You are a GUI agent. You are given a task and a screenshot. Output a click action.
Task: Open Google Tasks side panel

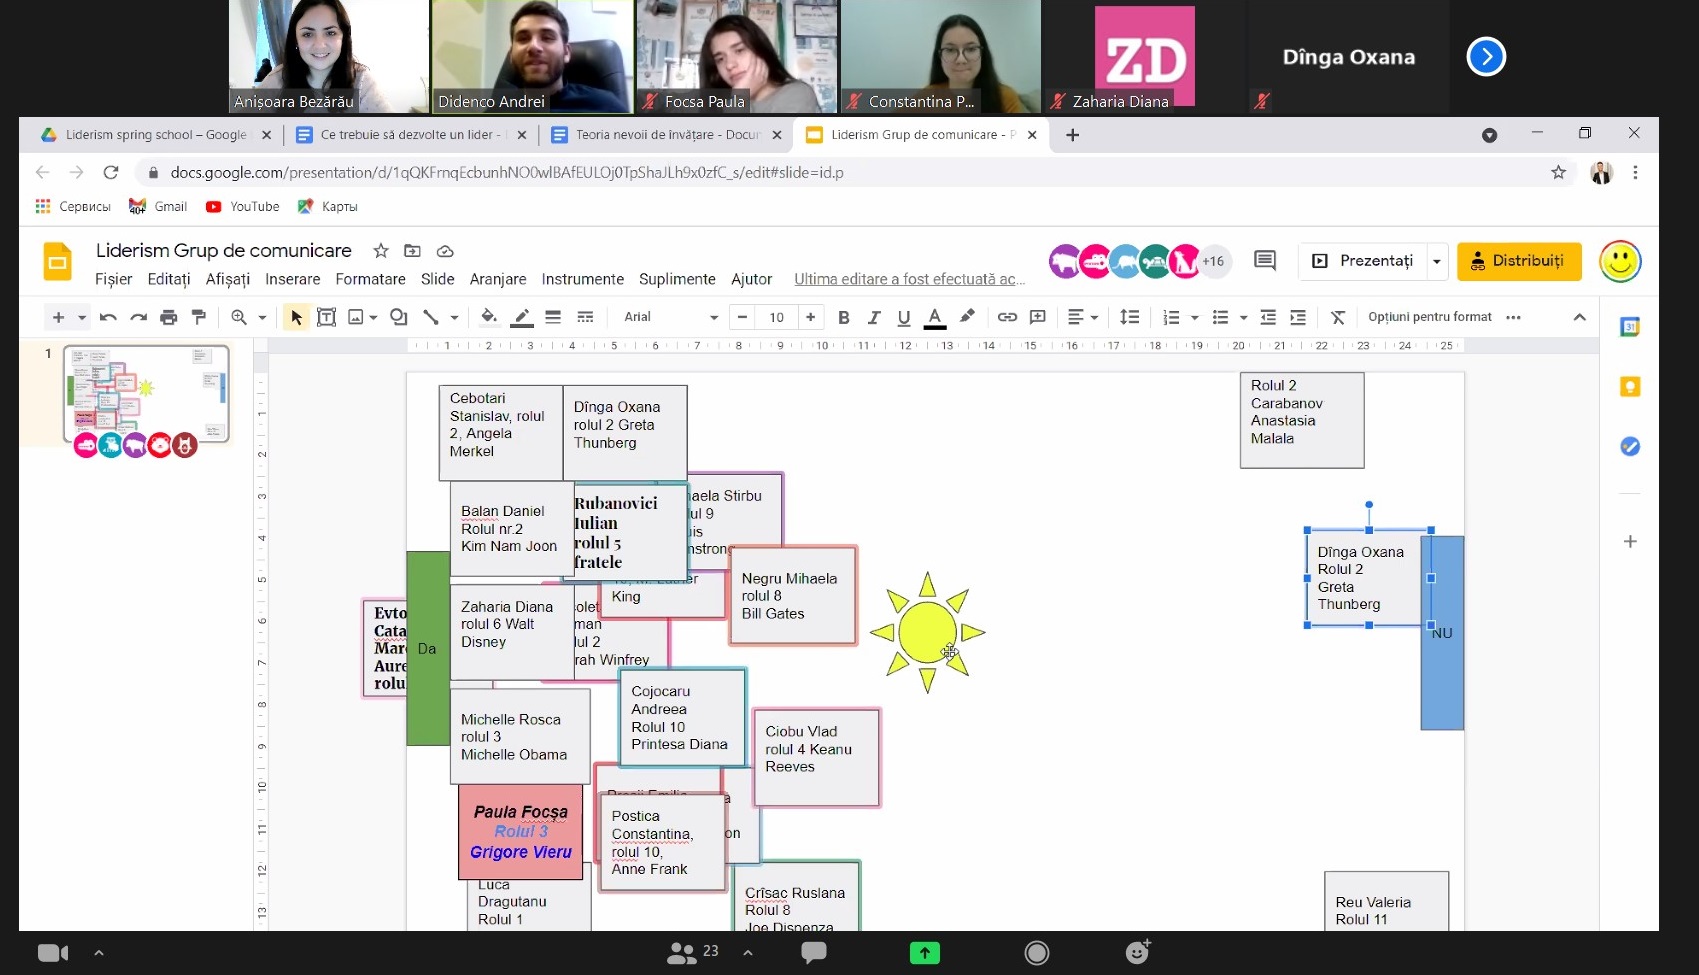pyautogui.click(x=1630, y=447)
